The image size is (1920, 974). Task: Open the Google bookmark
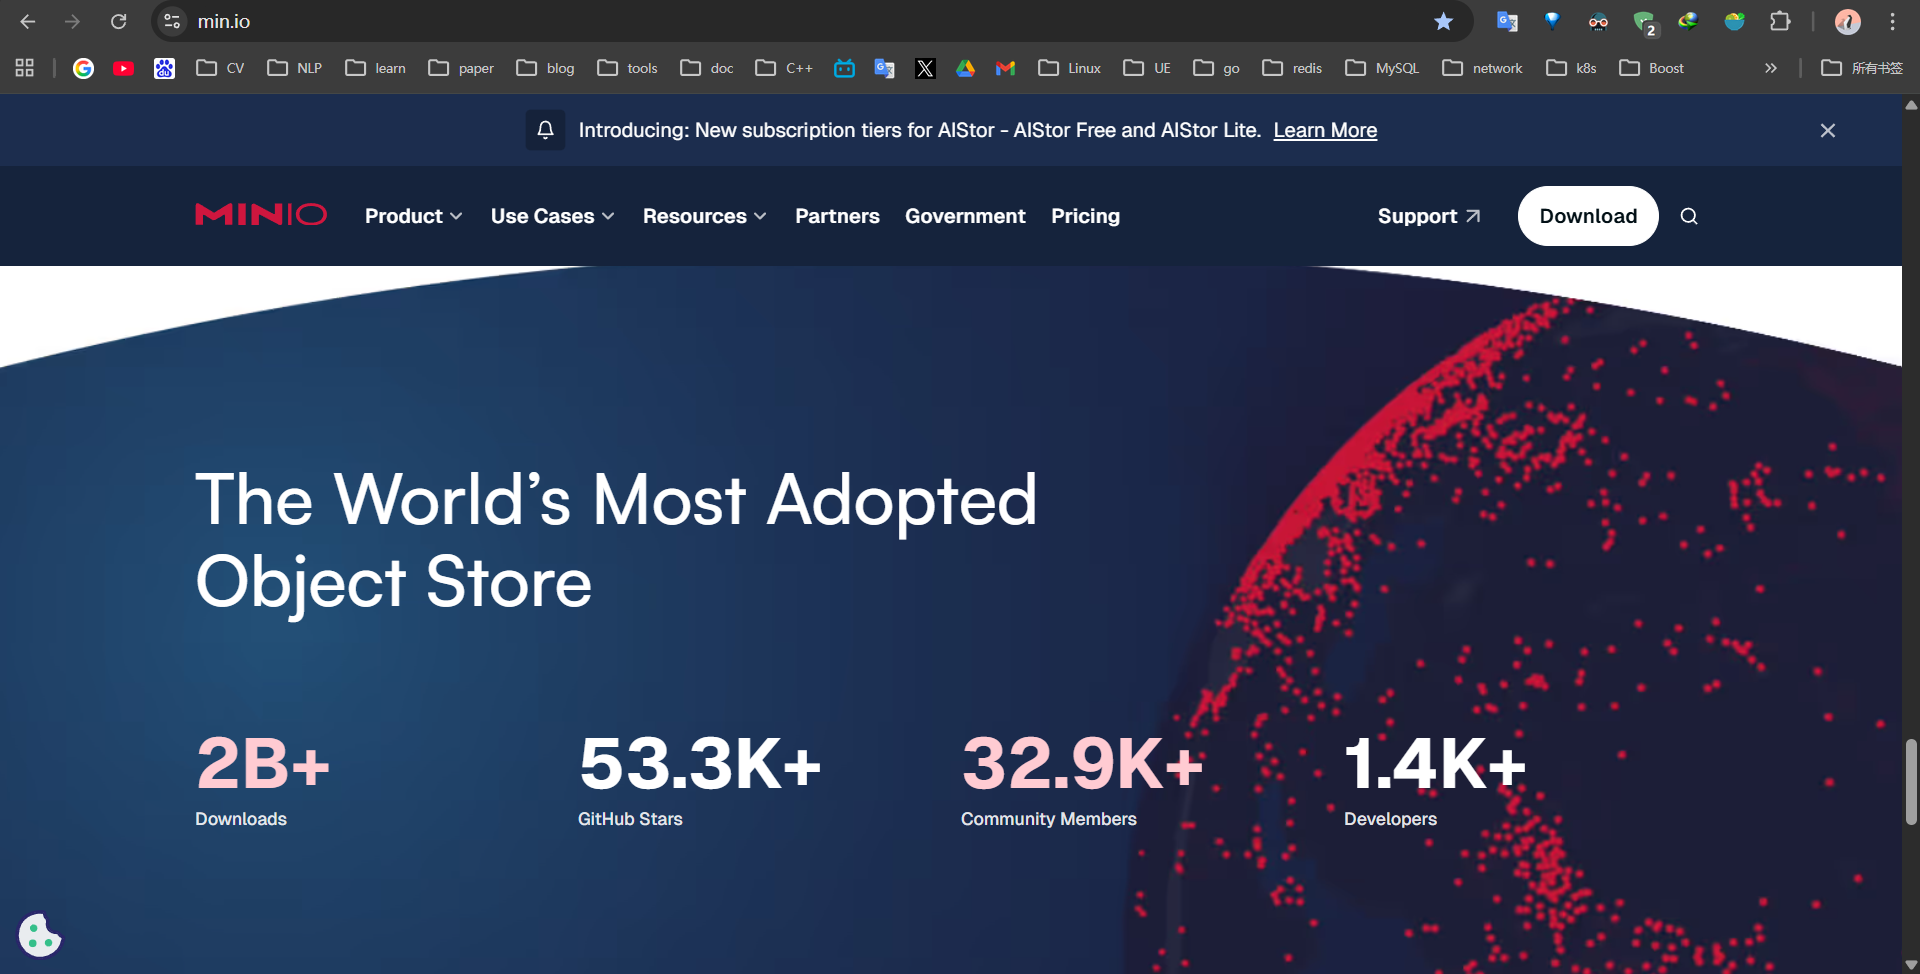click(x=83, y=68)
